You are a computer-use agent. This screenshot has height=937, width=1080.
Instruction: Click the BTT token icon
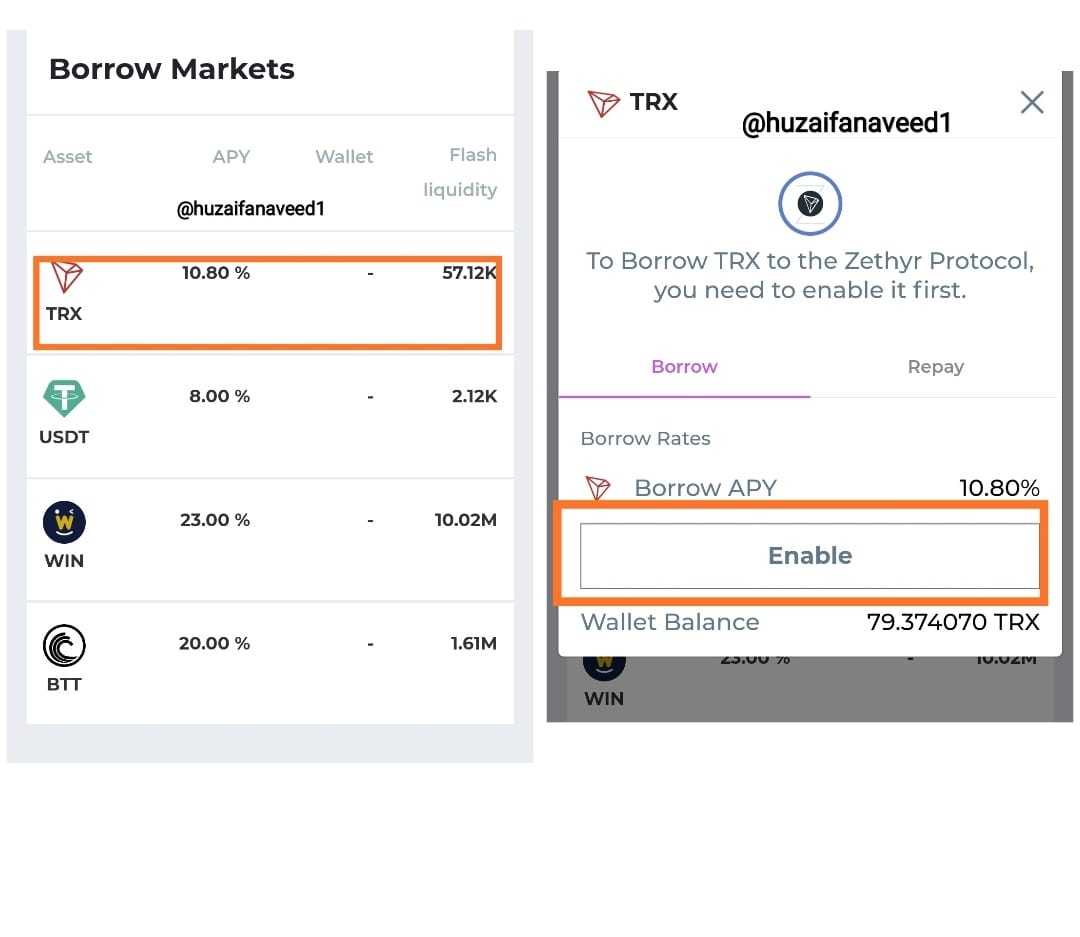(x=64, y=646)
